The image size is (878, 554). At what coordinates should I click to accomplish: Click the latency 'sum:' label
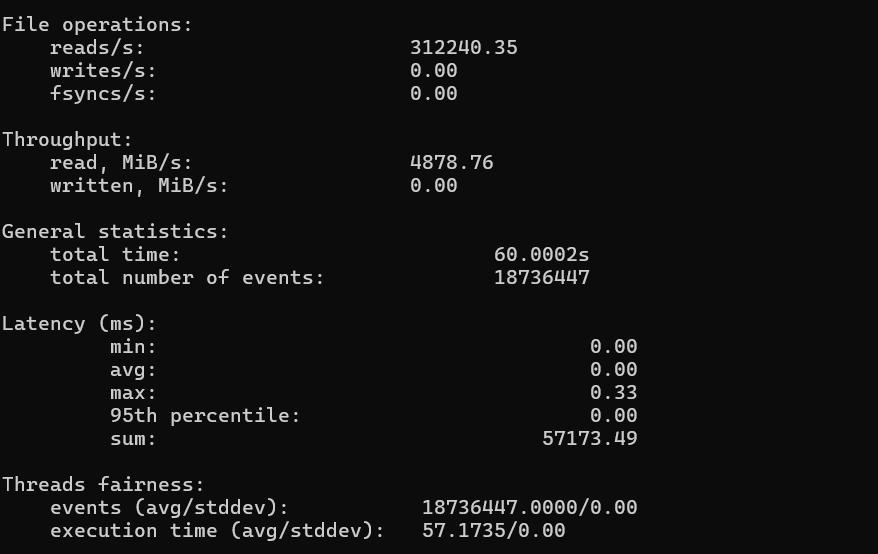pos(133,439)
